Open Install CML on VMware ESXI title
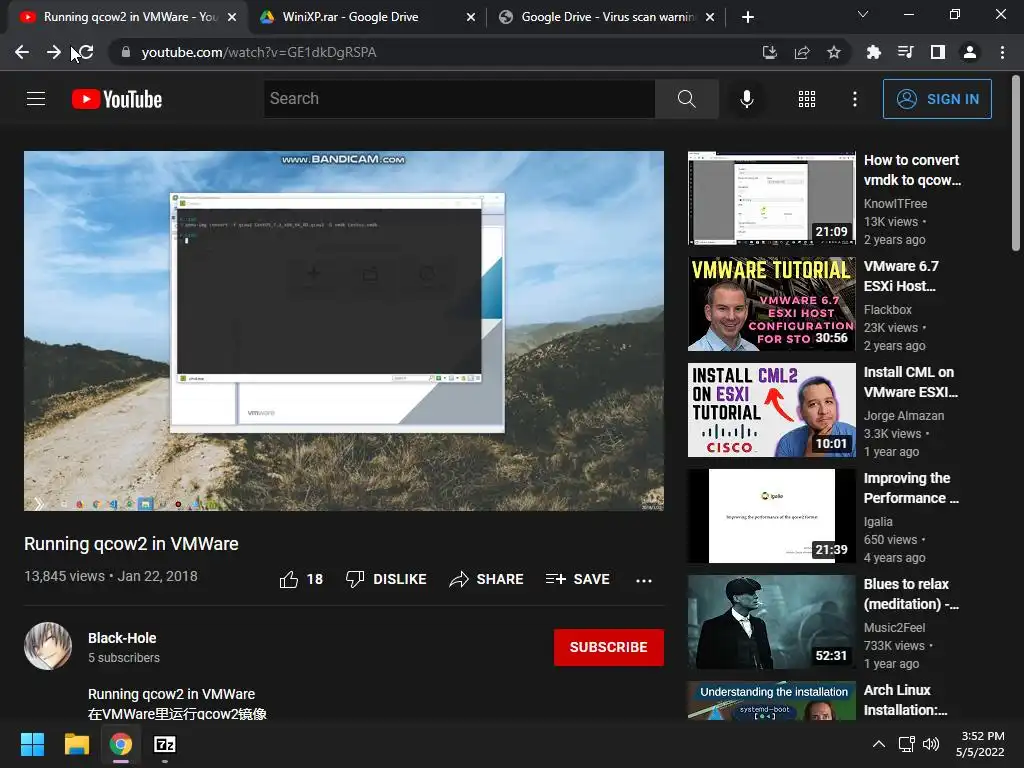The image size is (1024, 768). (x=911, y=382)
